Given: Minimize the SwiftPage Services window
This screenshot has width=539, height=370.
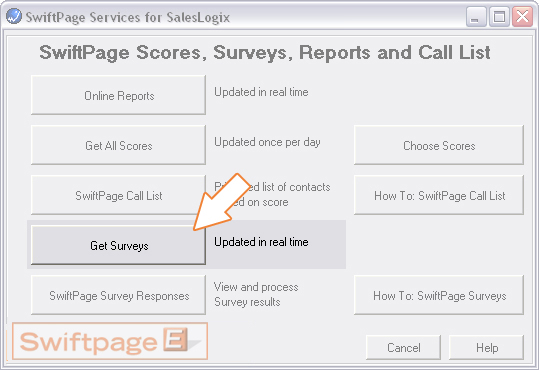Looking at the screenshot, I should tap(475, 17).
